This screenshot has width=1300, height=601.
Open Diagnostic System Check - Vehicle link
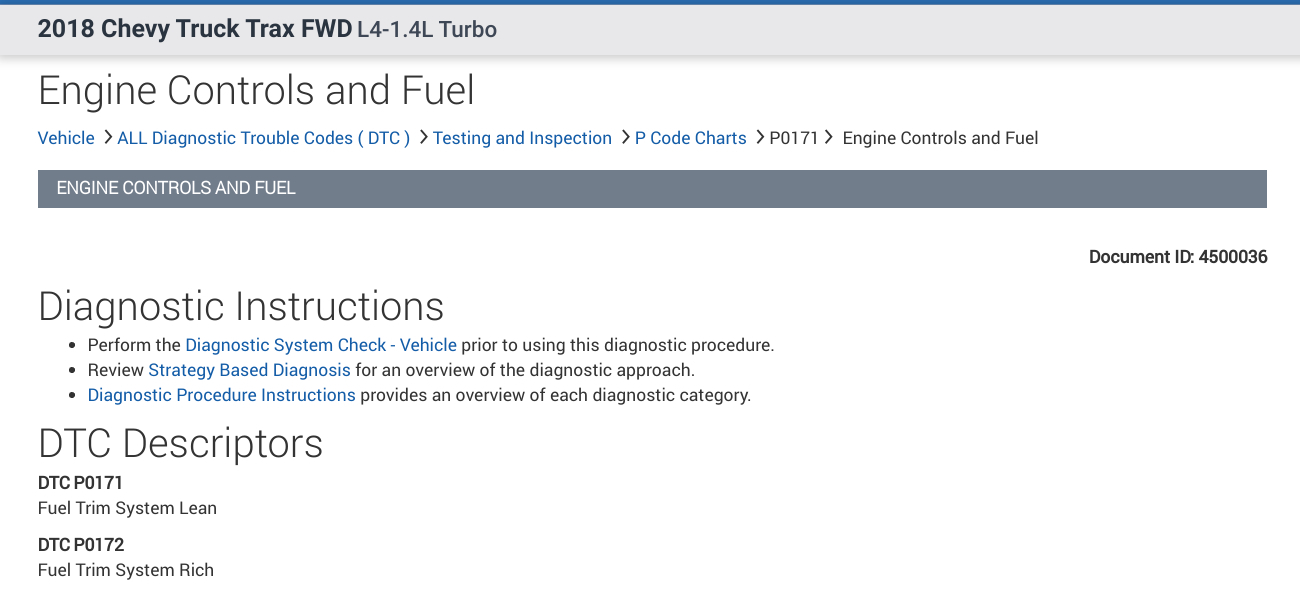point(321,345)
